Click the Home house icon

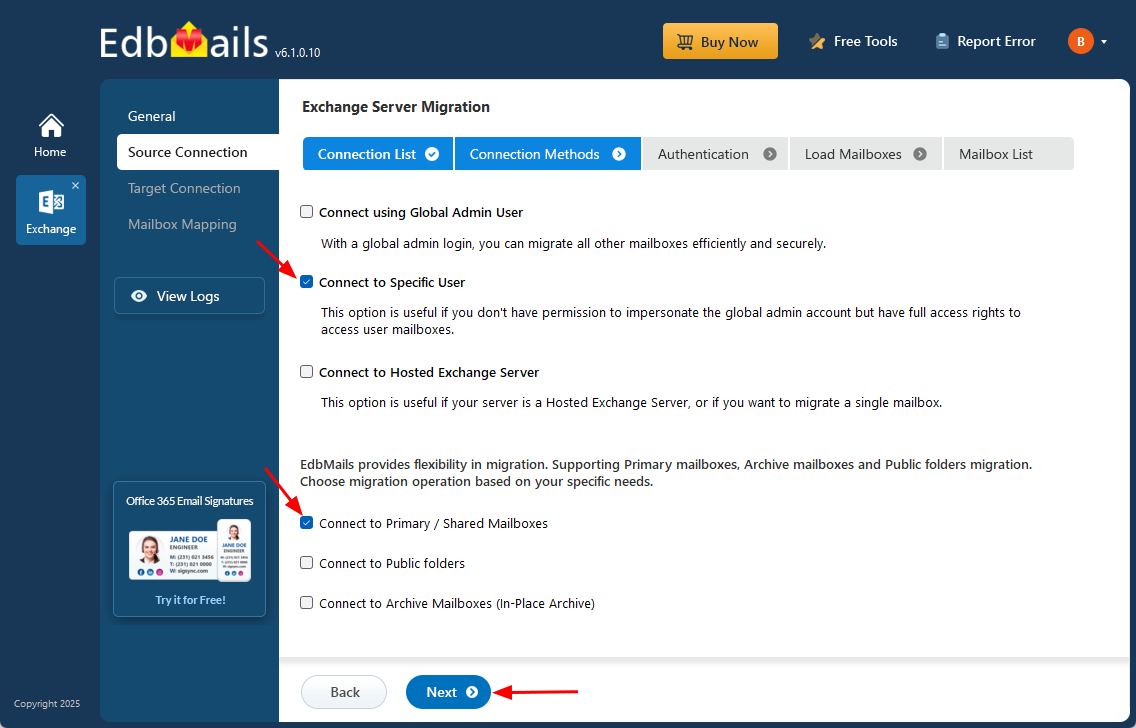[51, 126]
